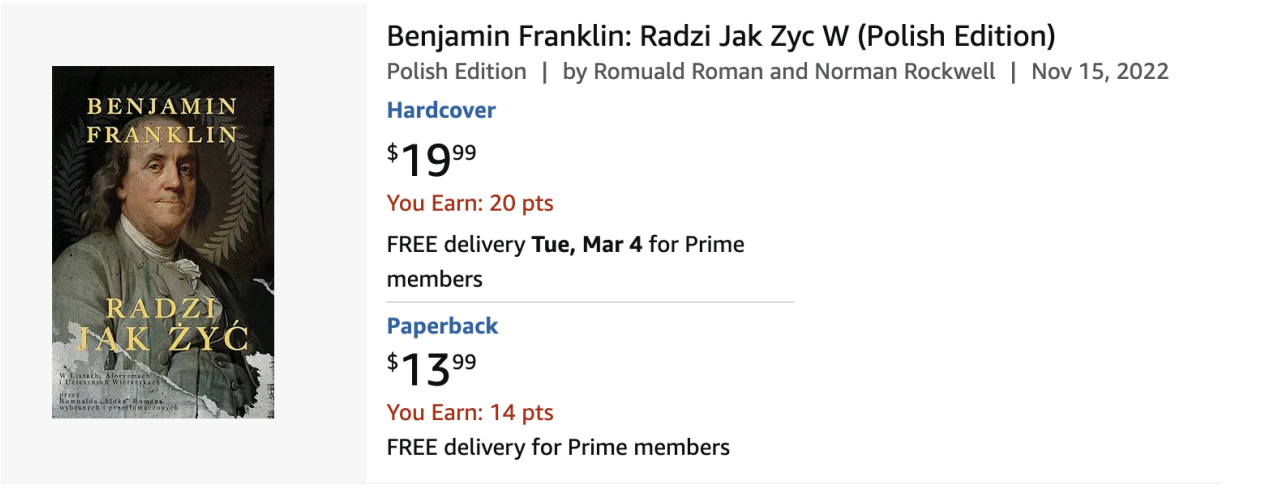Open the book cover thumbnail image
This screenshot has height=489, width=1274.
(163, 242)
